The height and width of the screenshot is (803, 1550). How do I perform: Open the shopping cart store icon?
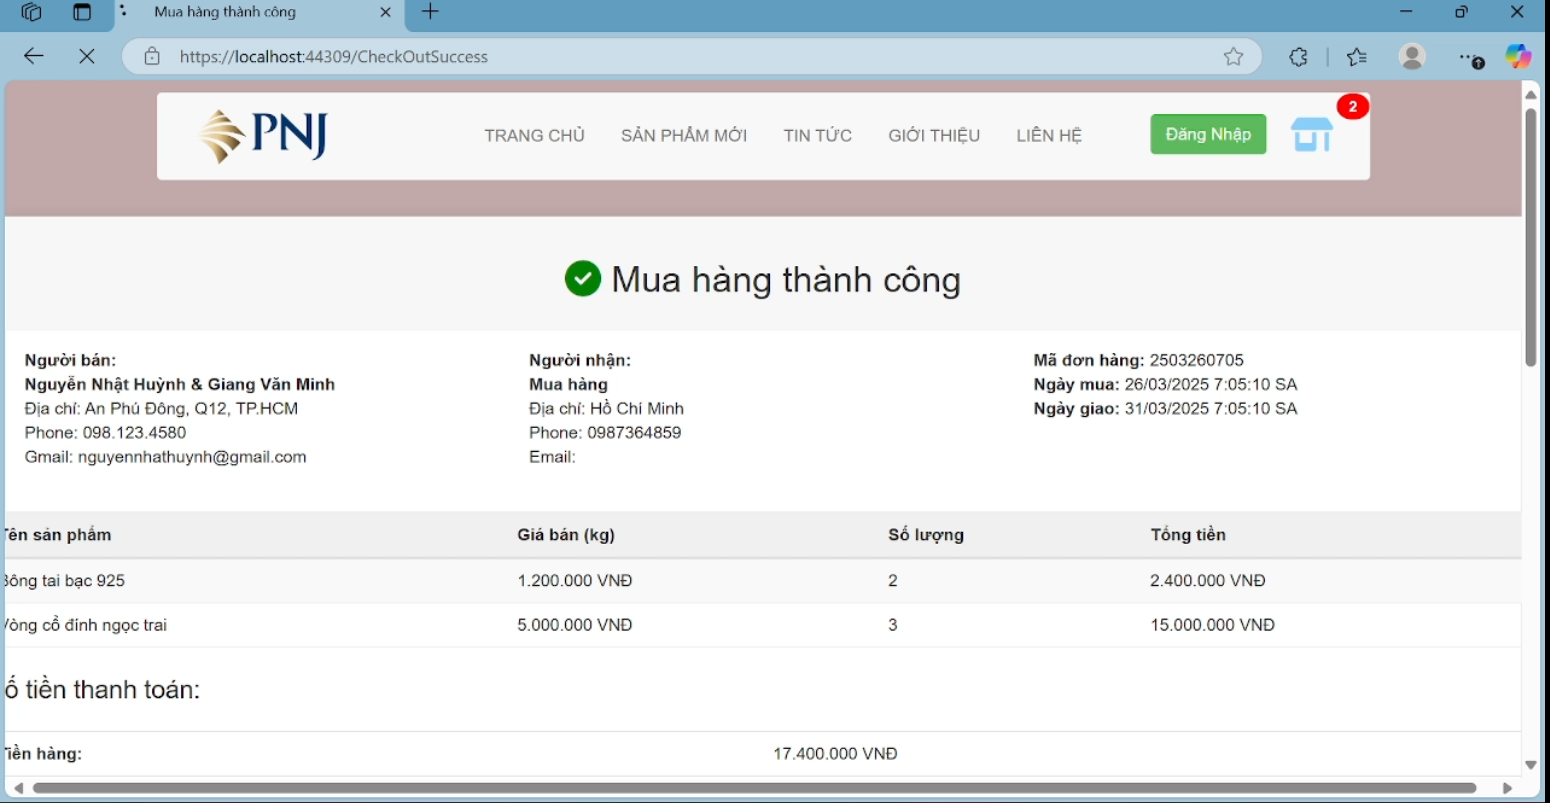[1311, 134]
